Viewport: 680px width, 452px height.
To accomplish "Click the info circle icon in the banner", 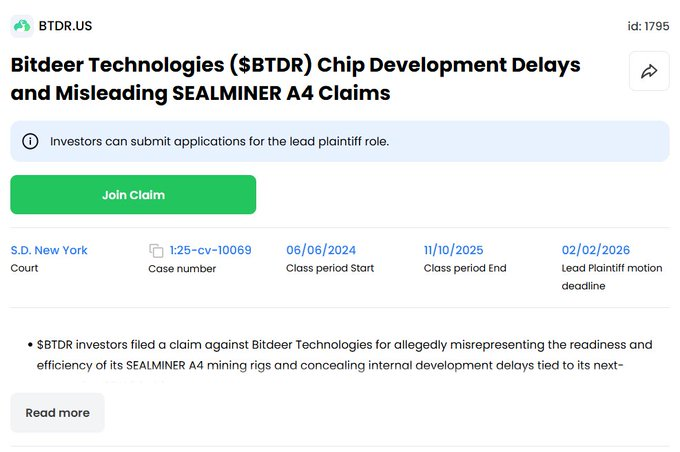I will 30,142.
